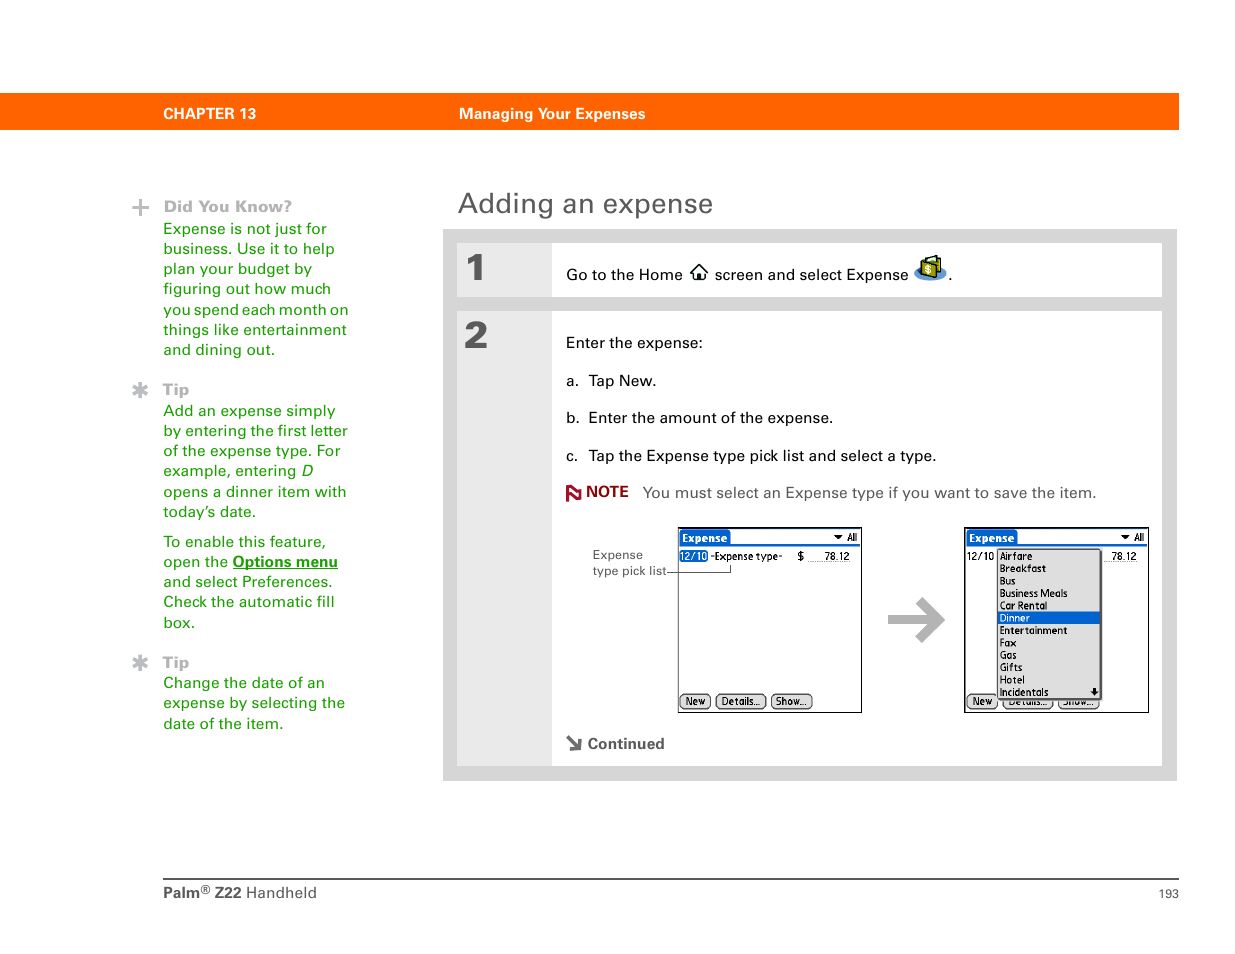The width and height of the screenshot is (1235, 954).
Task: Tap the Details... button in the left Expense screen
Action: 741,701
